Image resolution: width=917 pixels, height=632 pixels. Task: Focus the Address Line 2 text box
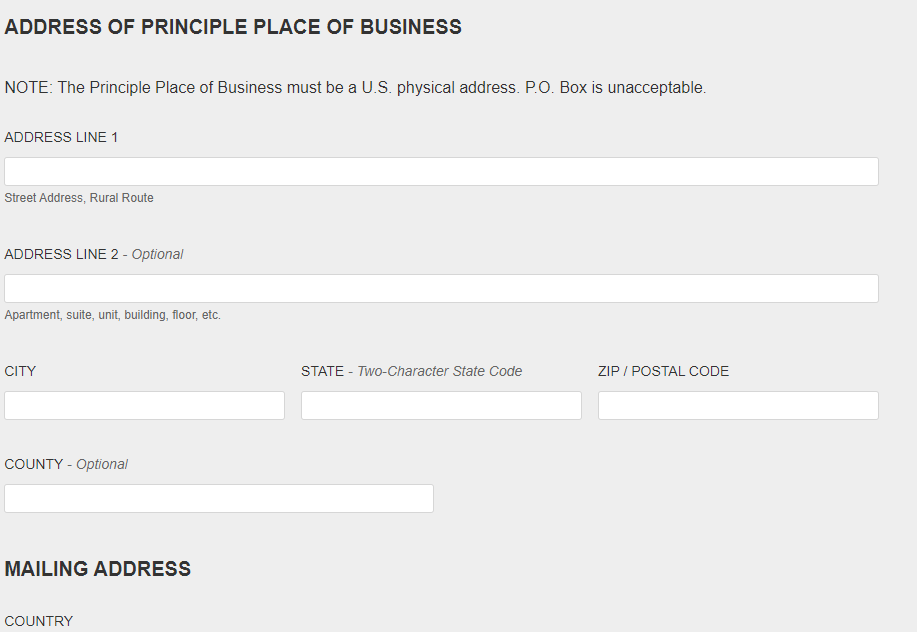click(x=441, y=288)
